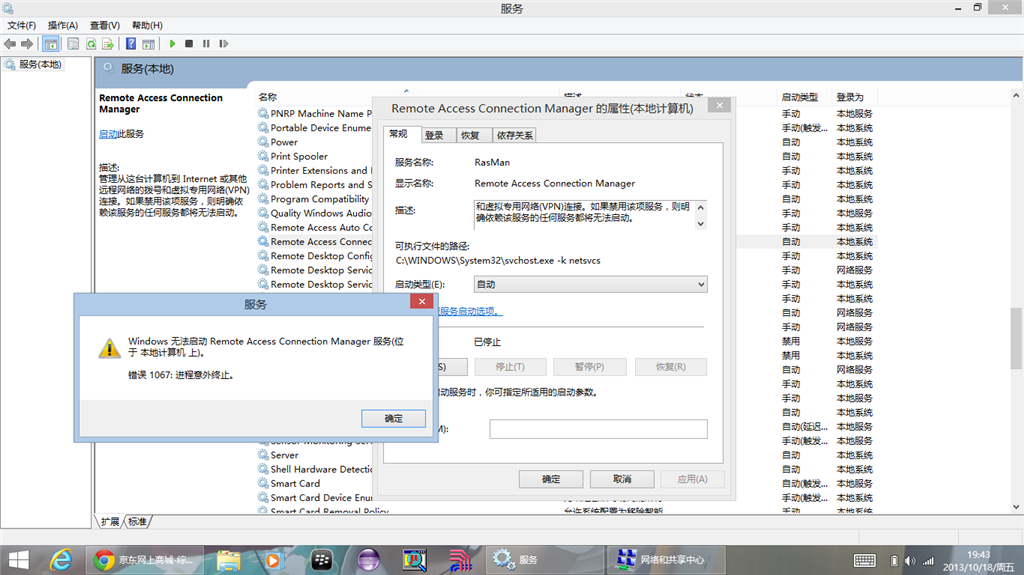Switch to 网络和共享中心 taskbar window
This screenshot has width=1024, height=575.
tap(665, 560)
